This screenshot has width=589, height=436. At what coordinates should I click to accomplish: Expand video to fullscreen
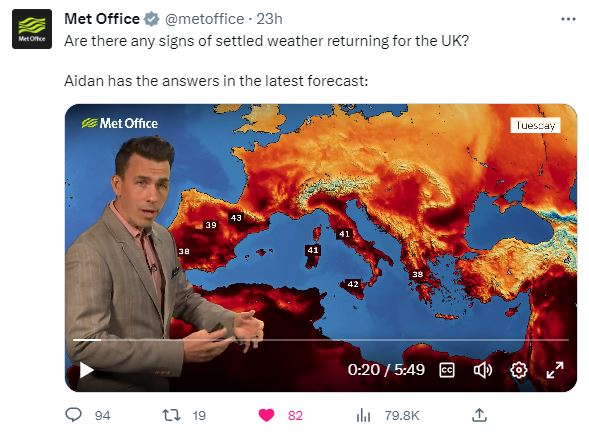[555, 370]
